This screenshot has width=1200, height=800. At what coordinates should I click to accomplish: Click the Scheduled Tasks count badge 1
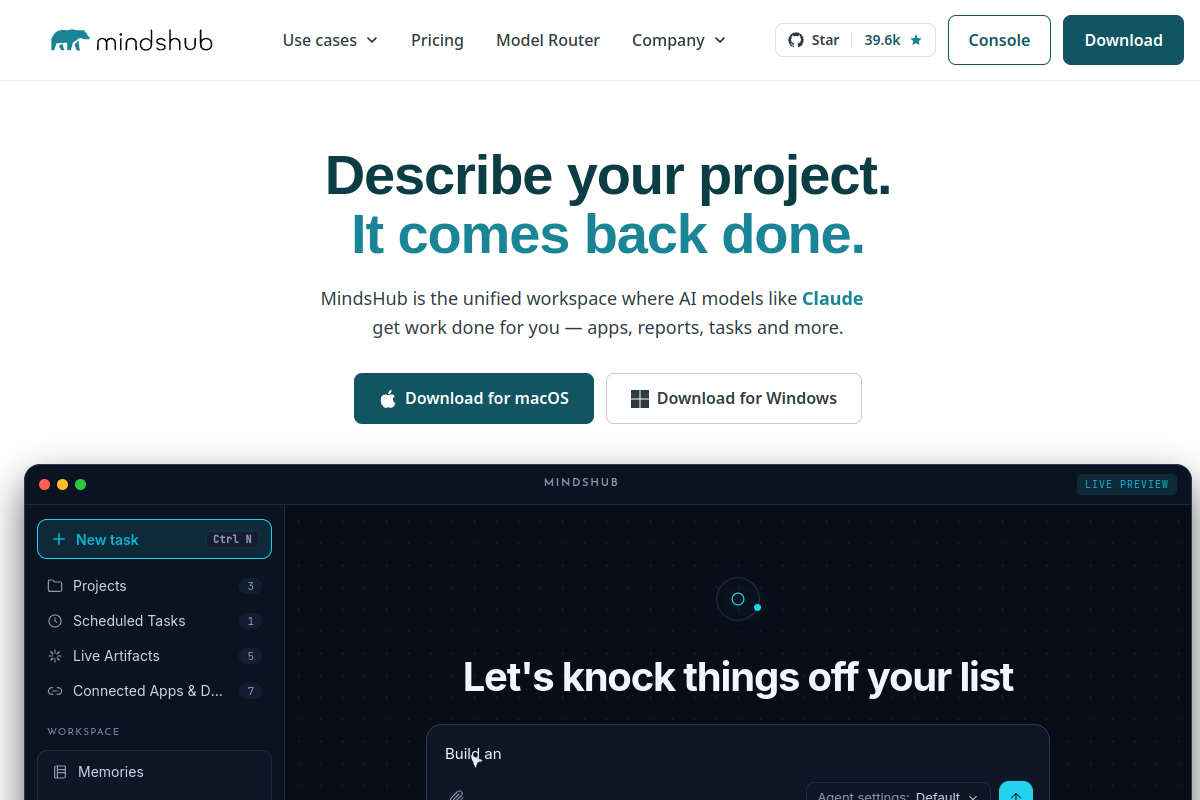click(x=251, y=621)
